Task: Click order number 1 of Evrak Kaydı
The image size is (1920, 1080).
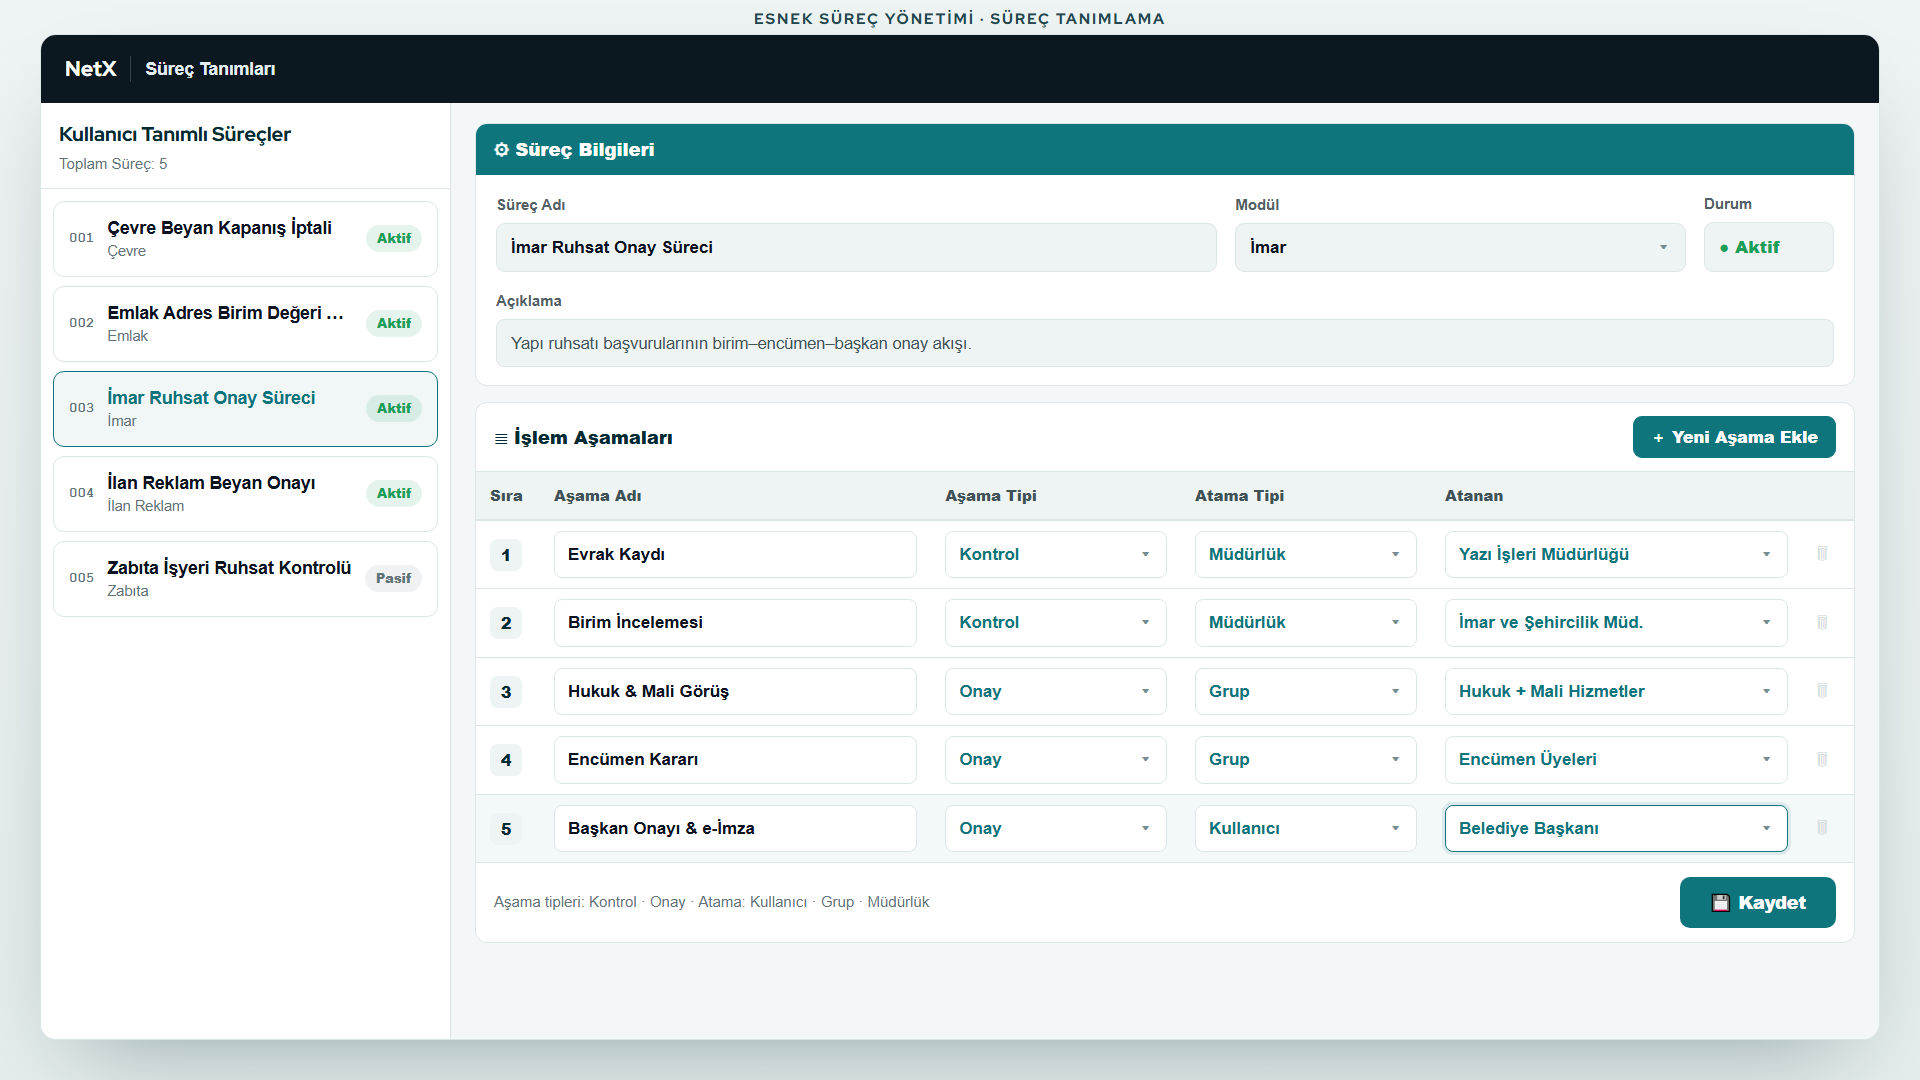Action: click(506, 555)
